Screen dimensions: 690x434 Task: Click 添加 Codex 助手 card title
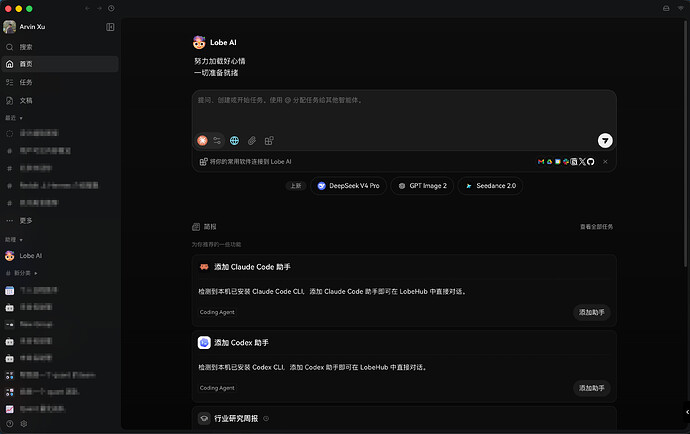tap(241, 342)
